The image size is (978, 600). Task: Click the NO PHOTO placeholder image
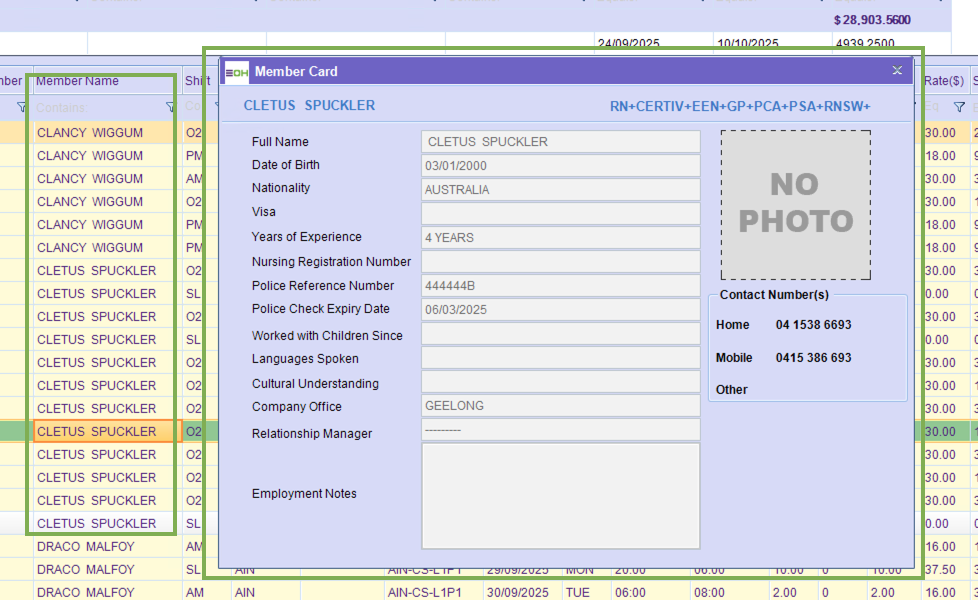[795, 205]
